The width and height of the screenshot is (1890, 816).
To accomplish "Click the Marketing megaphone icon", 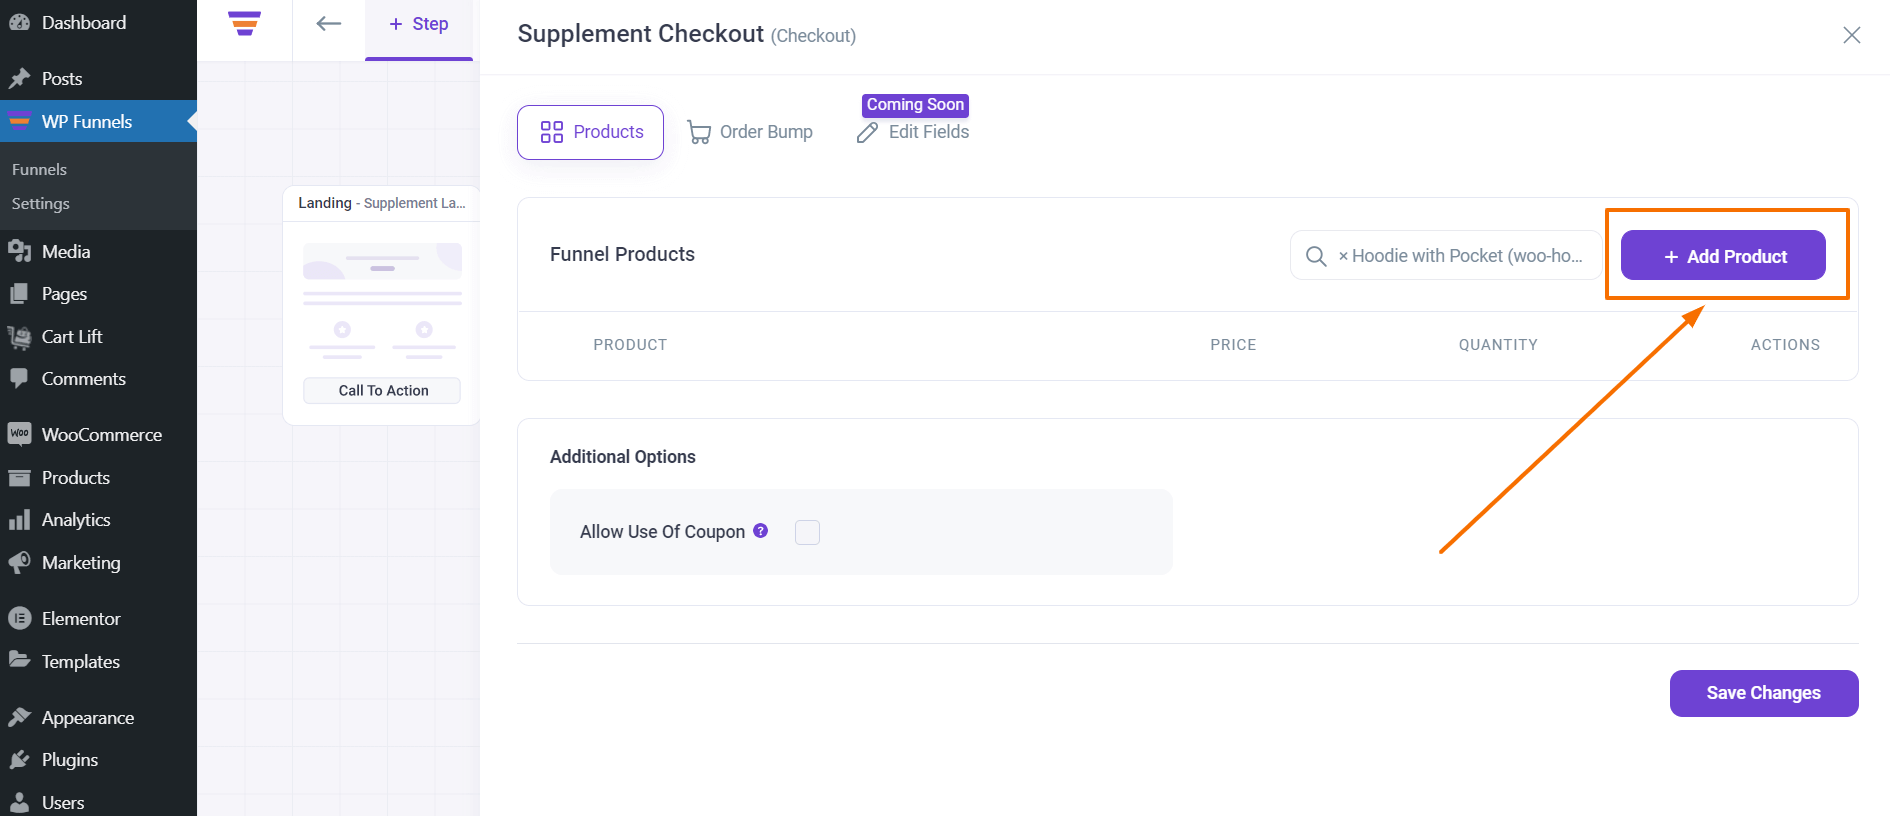I will coord(19,562).
